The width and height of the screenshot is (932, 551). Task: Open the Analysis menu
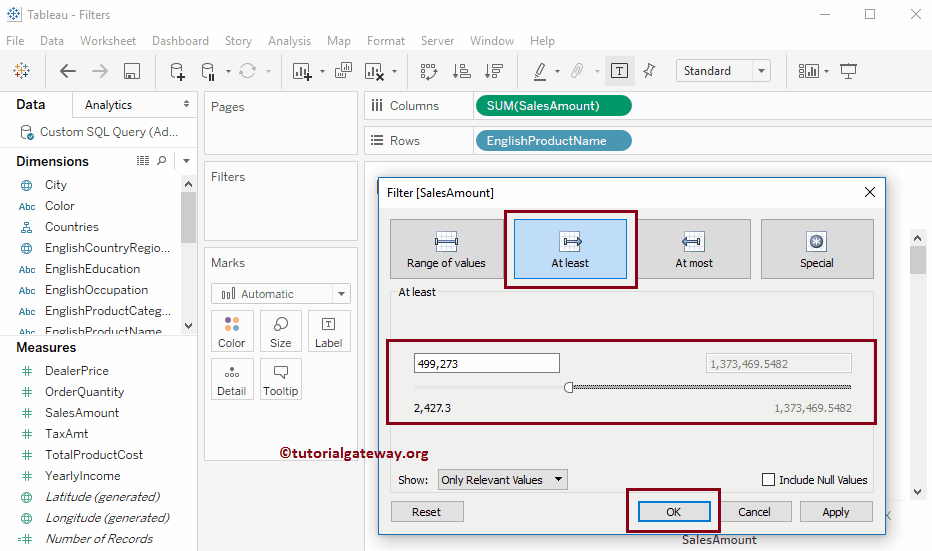[x=289, y=41]
